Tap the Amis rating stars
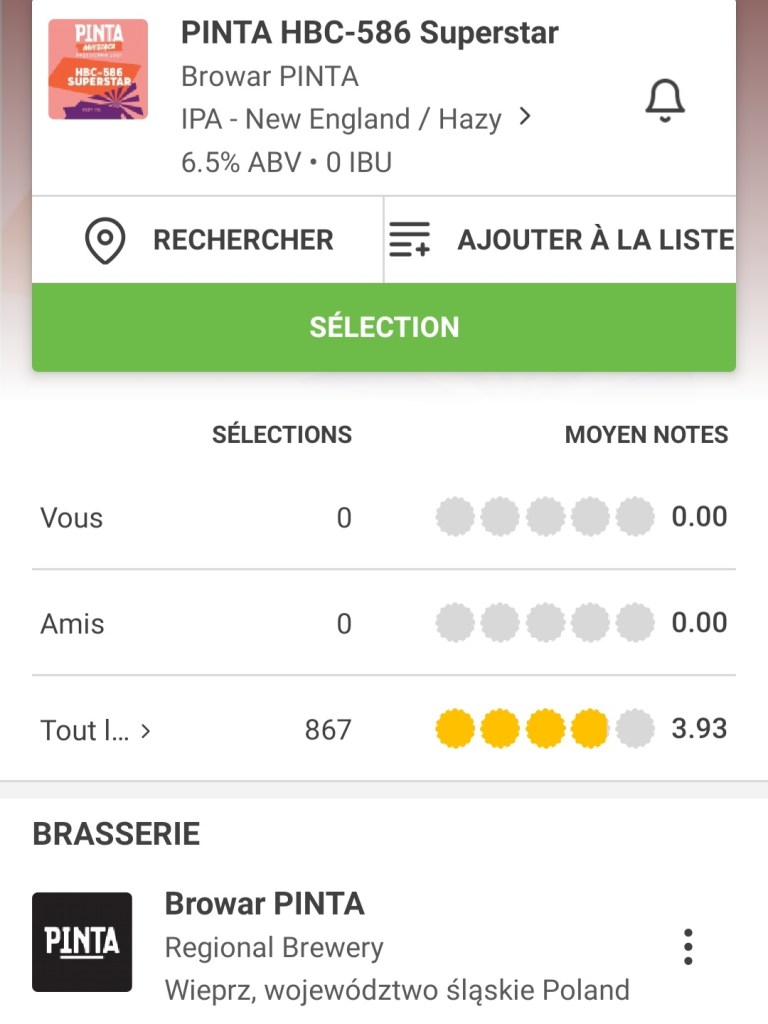 tap(544, 623)
